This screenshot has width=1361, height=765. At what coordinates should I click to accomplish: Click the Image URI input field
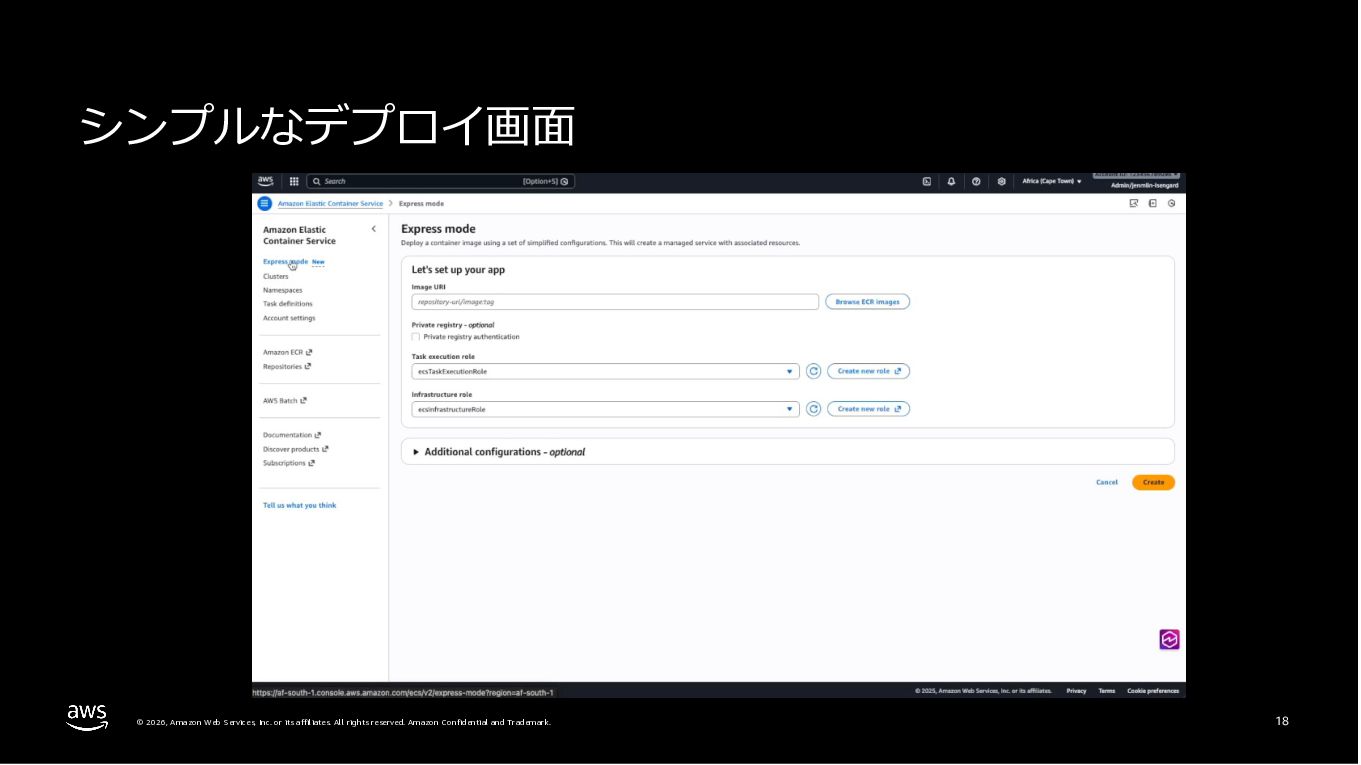[615, 301]
